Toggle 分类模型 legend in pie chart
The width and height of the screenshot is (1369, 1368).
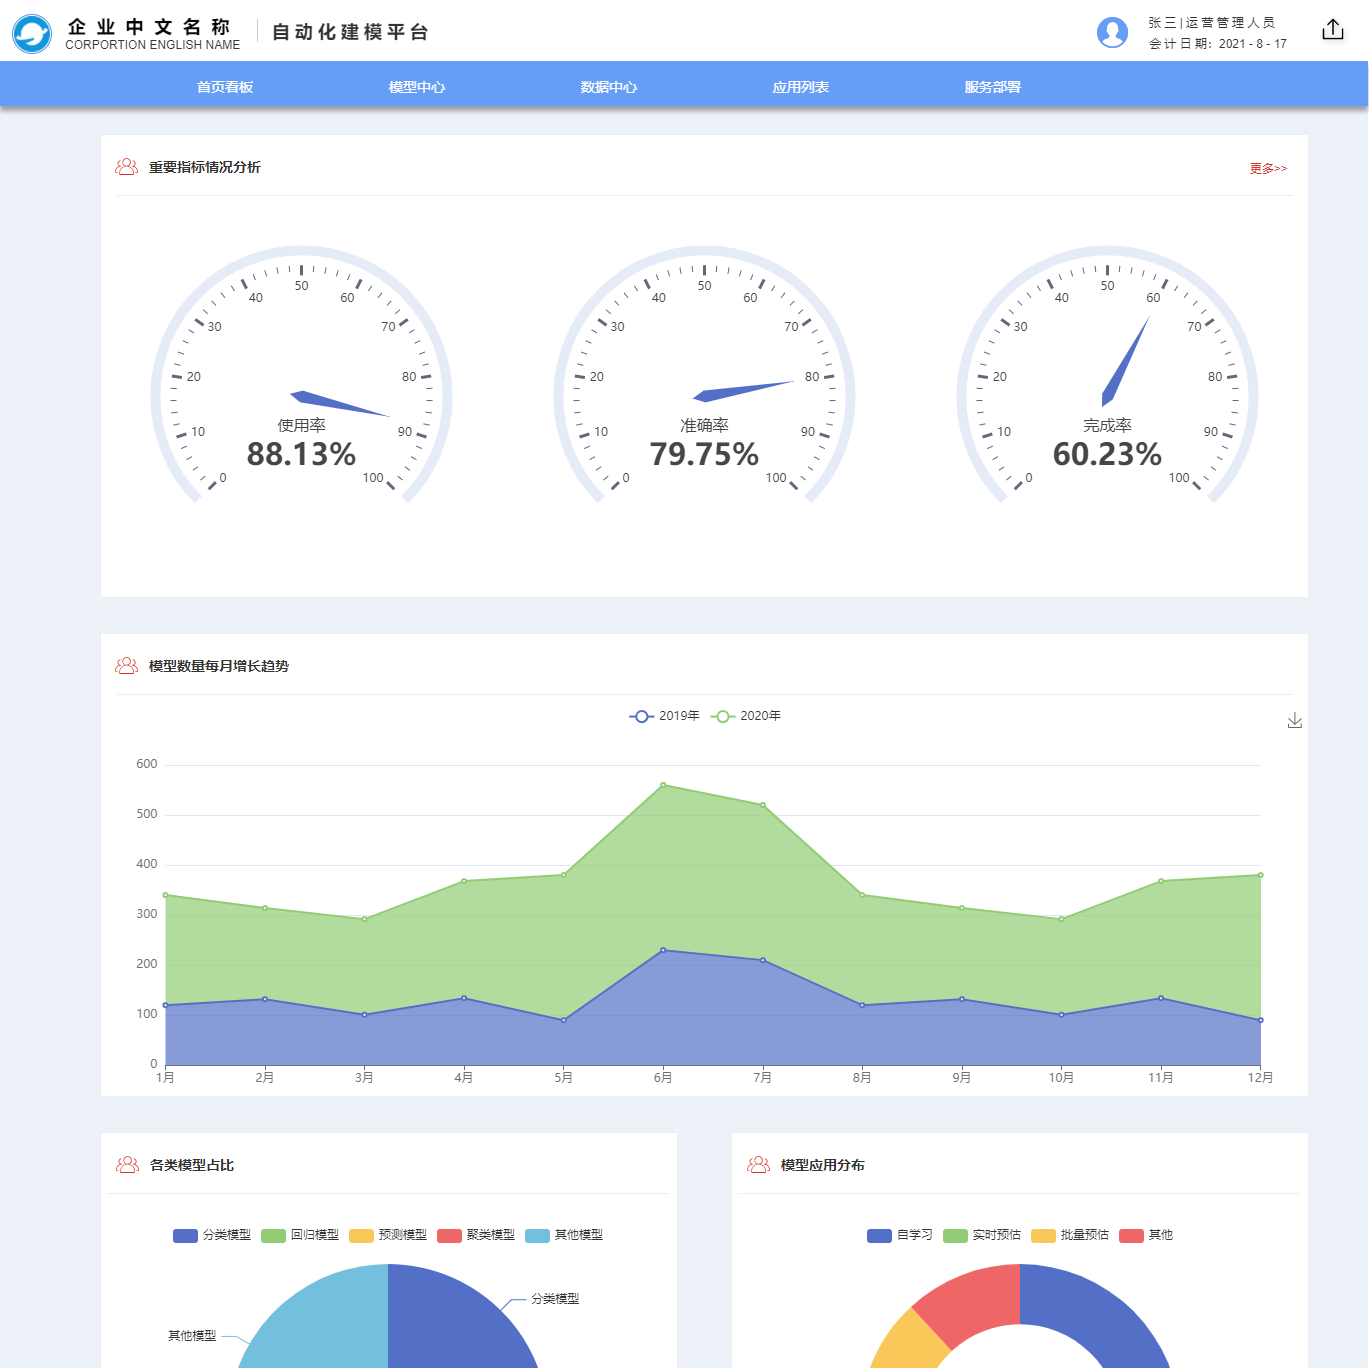(212, 1236)
